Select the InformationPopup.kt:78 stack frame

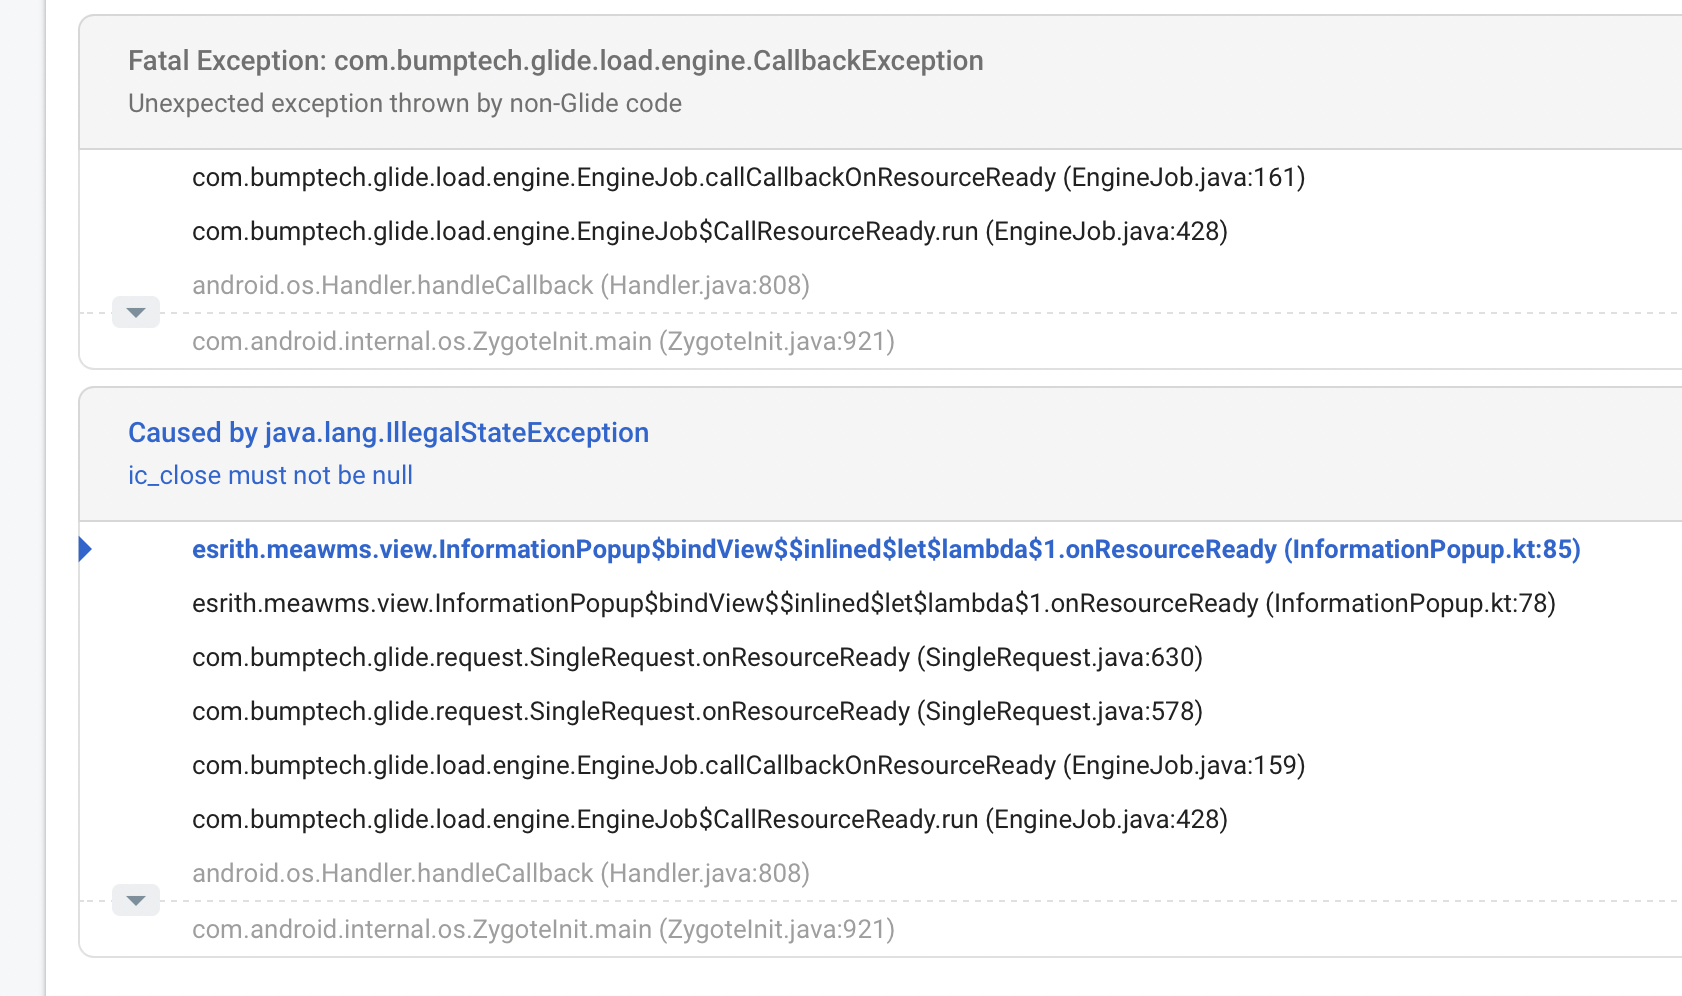pyautogui.click(x=874, y=604)
